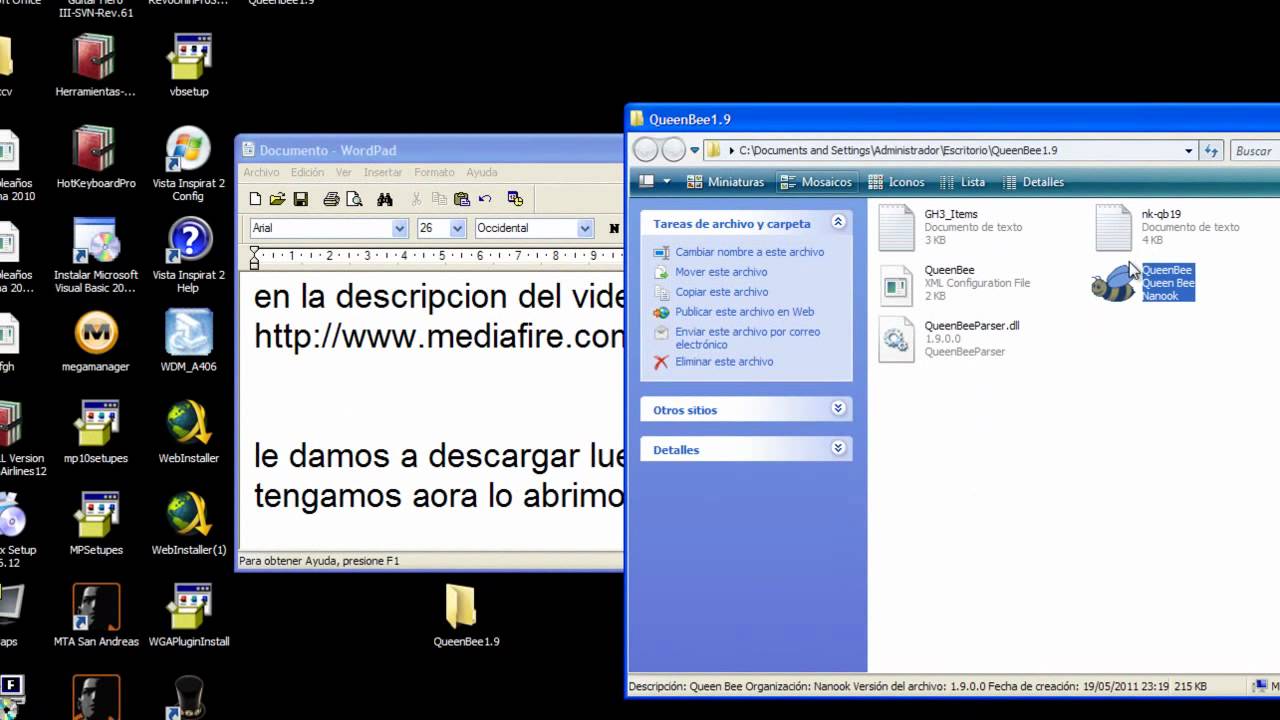The image size is (1280, 720).
Task: Select MTA San Andreas desktop icon
Action: [x=96, y=616]
